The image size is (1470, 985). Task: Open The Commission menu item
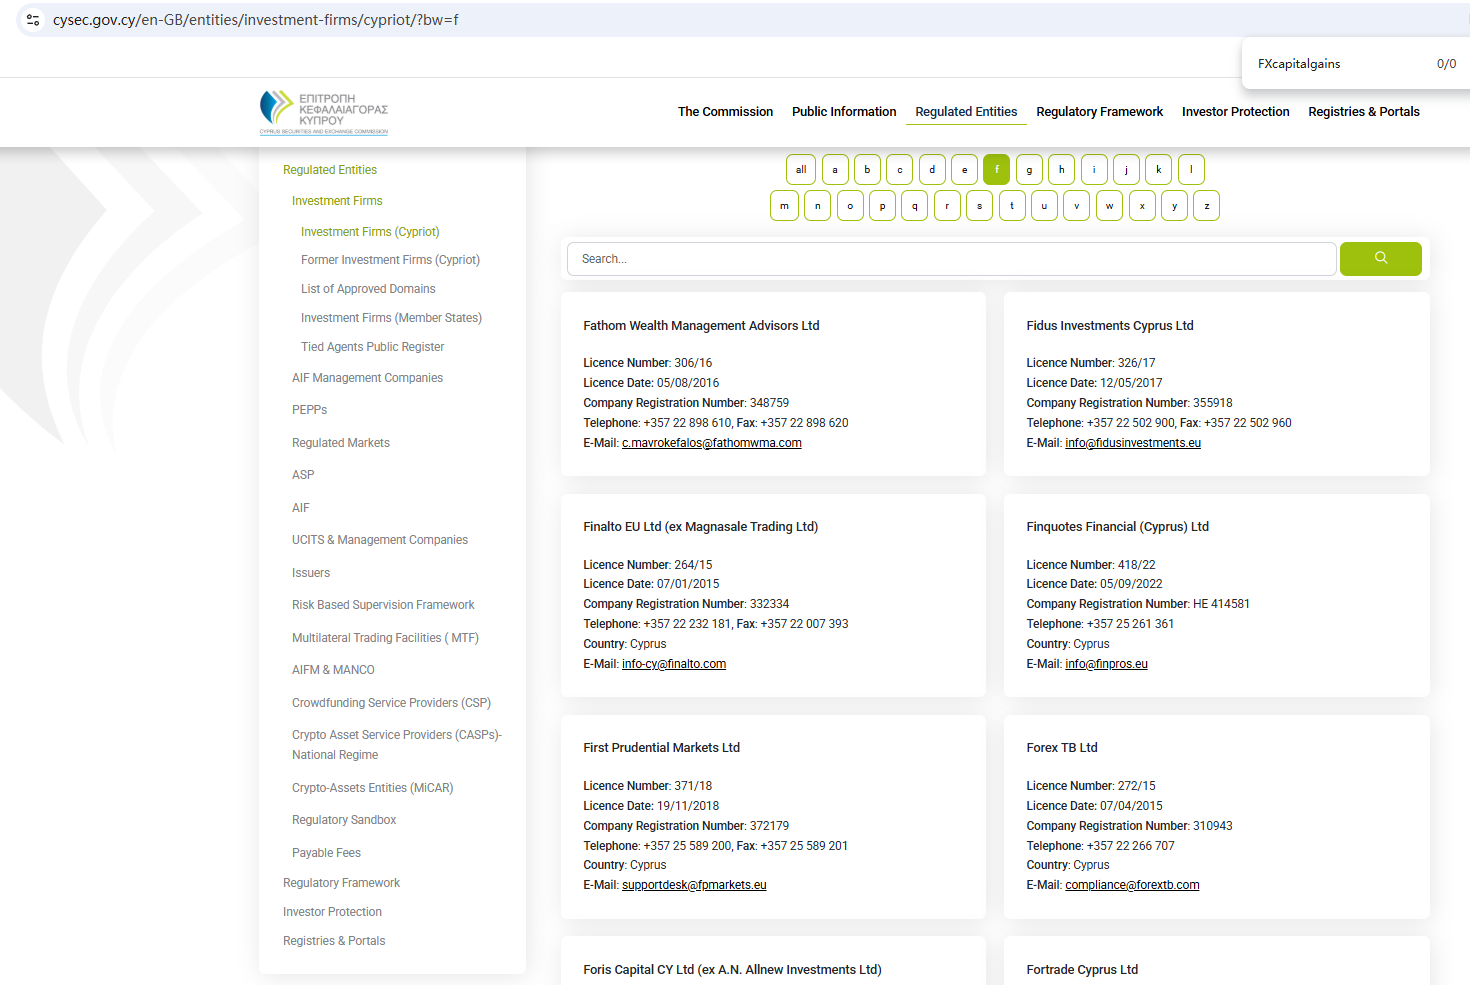[725, 112]
